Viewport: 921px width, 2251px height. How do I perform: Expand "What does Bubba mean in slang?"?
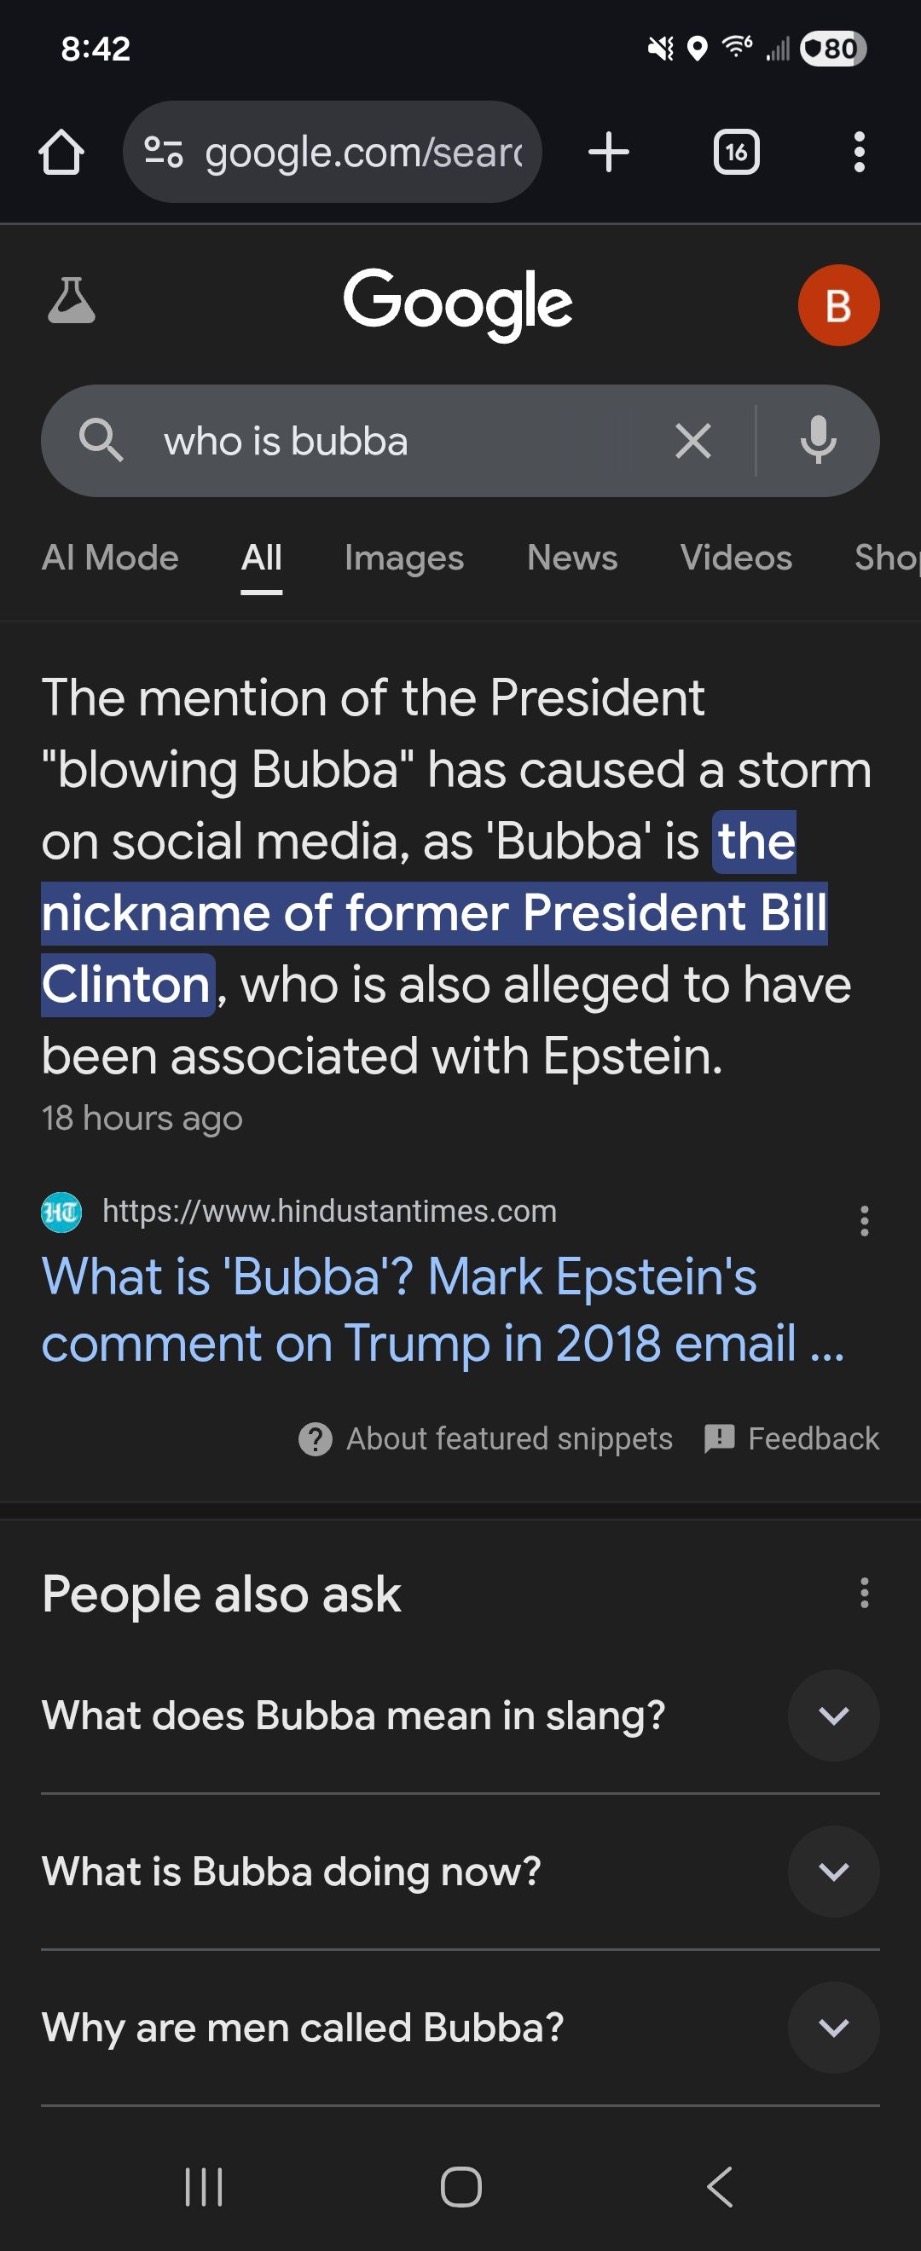point(833,1716)
